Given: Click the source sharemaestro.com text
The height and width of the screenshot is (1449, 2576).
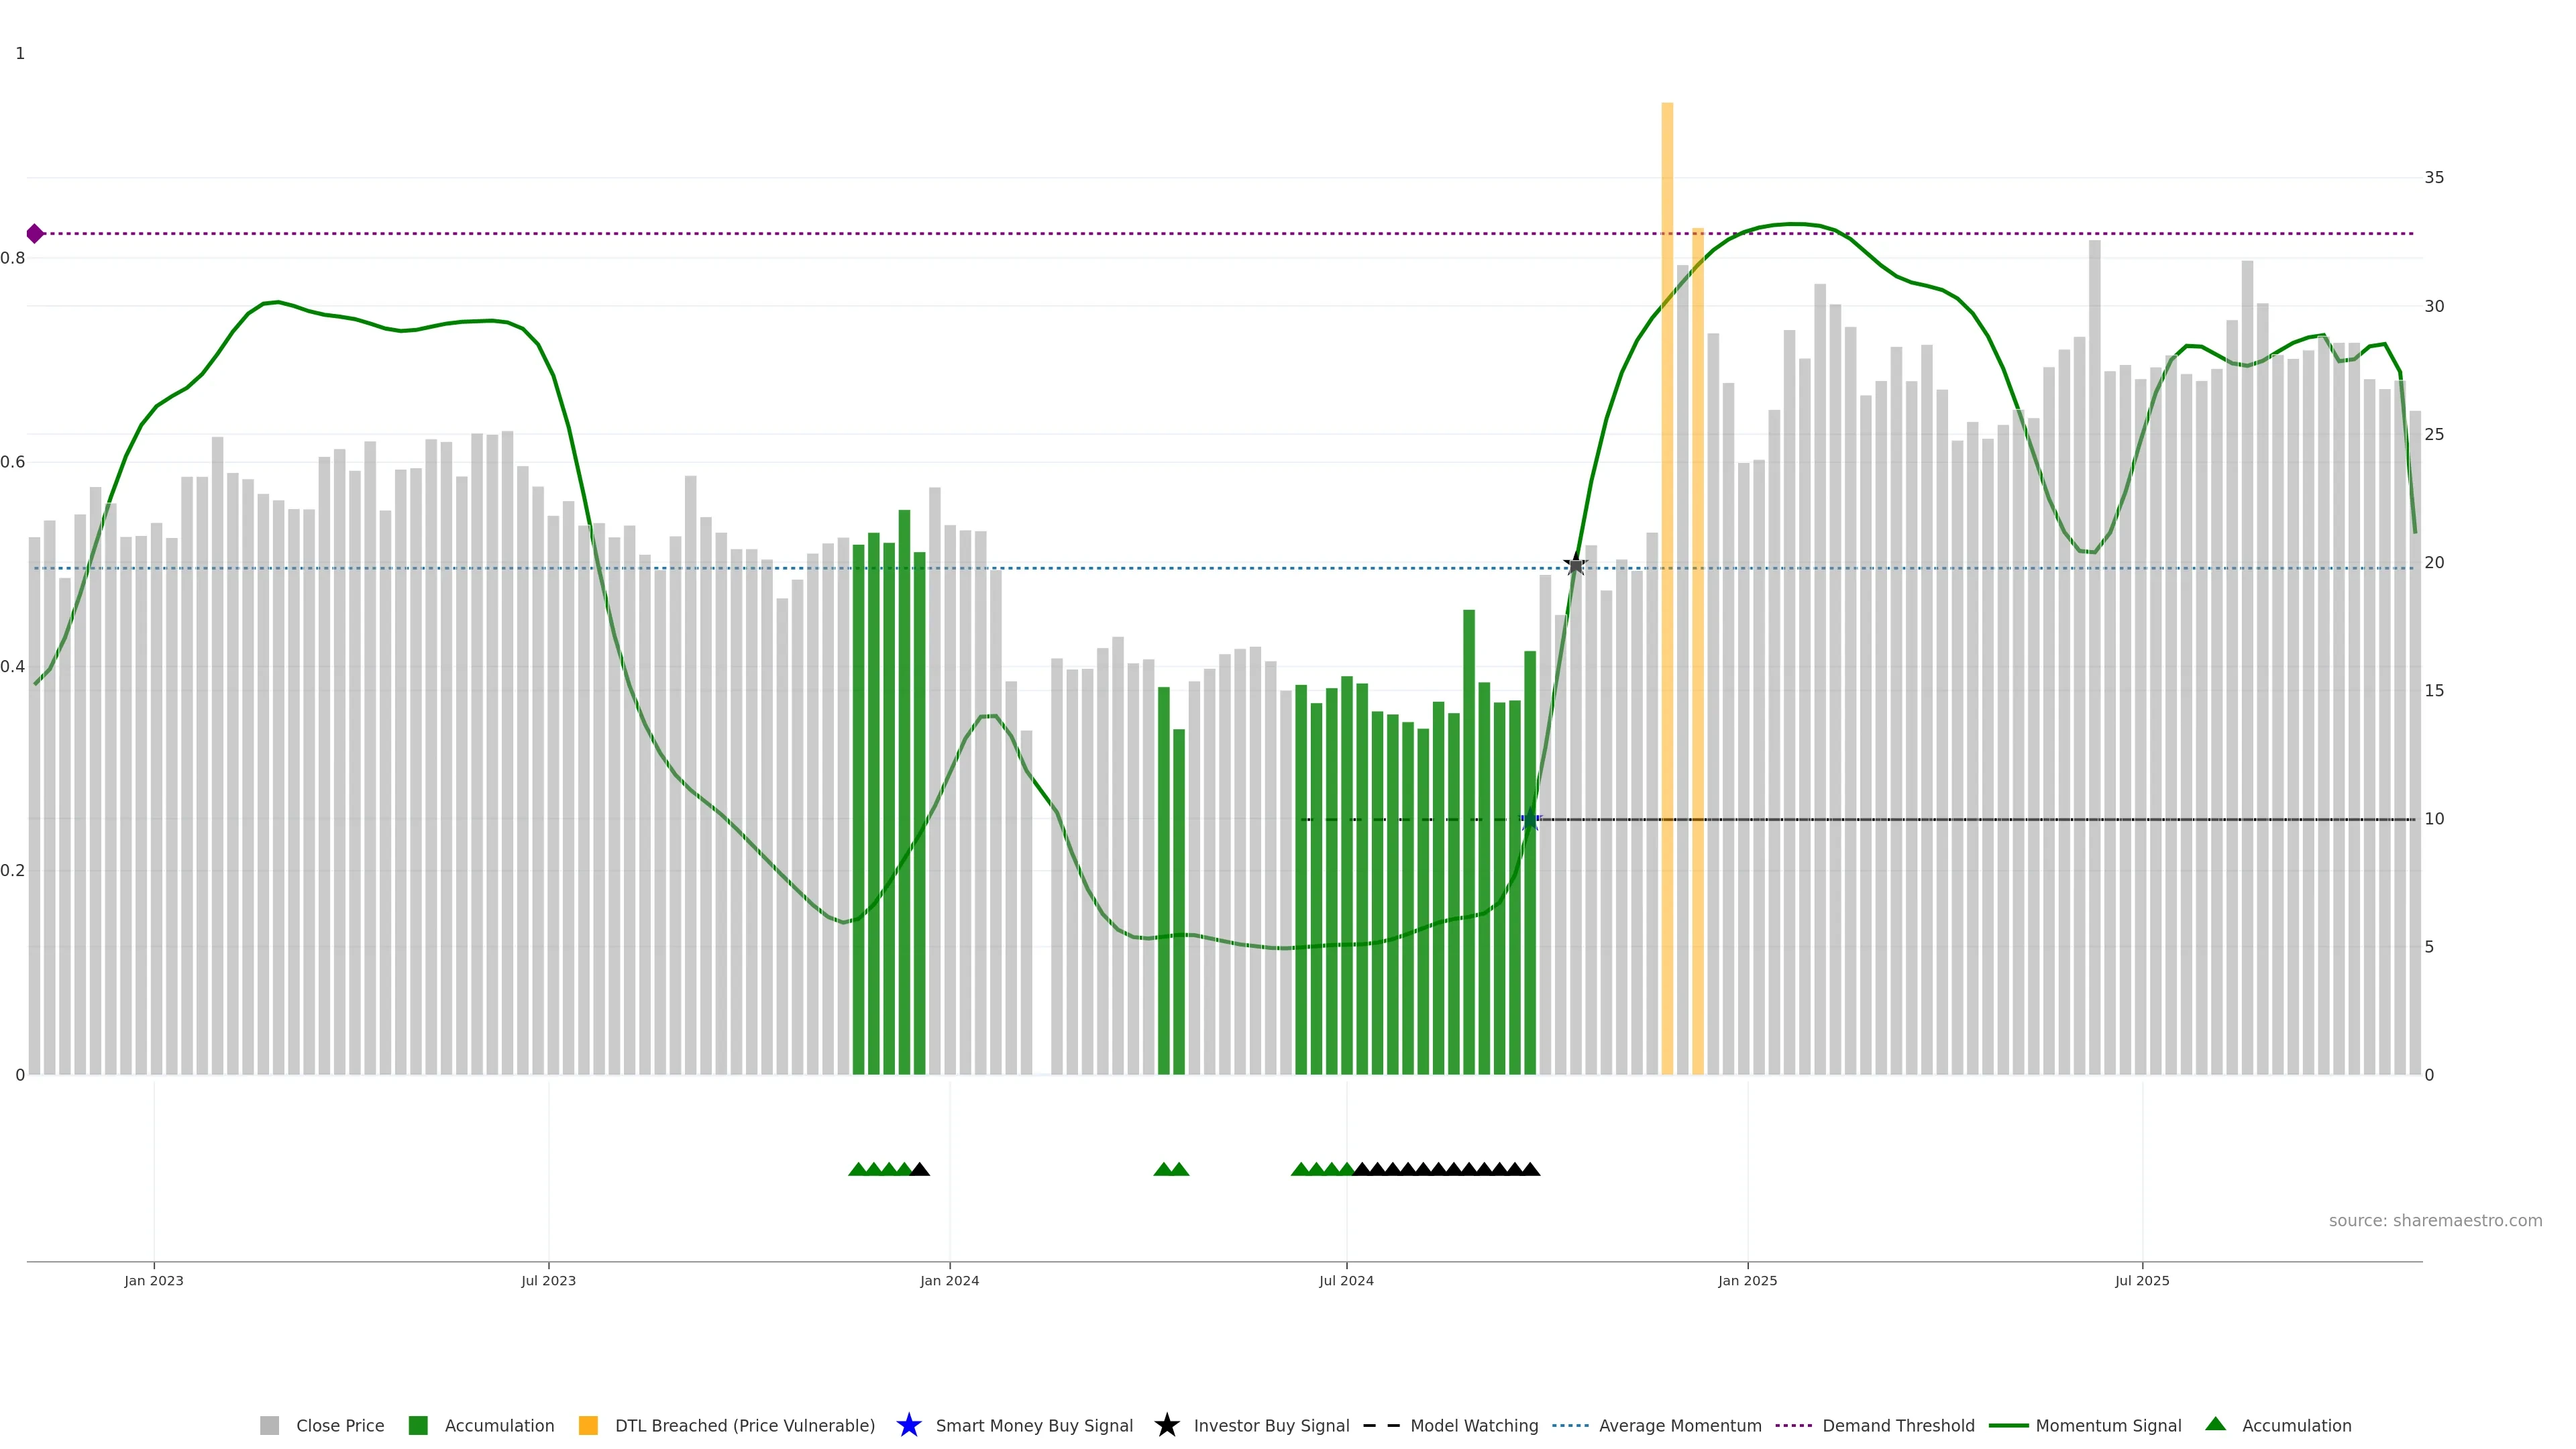Looking at the screenshot, I should pyautogui.click(x=2435, y=1220).
